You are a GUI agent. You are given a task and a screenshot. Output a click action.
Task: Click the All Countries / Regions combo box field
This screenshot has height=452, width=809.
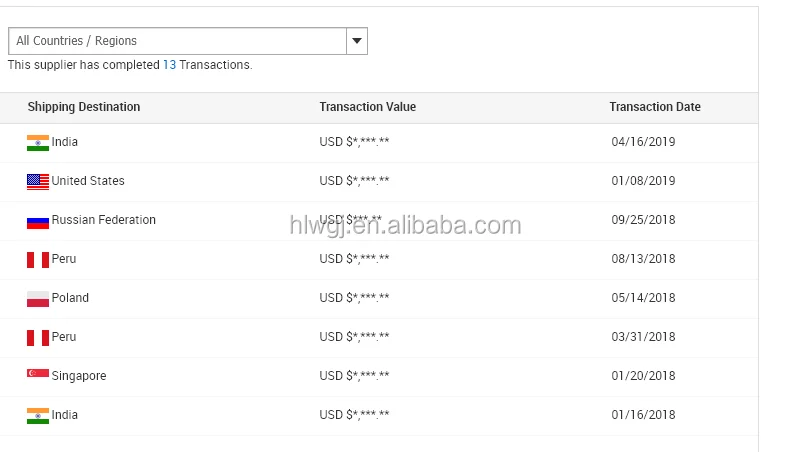[x=188, y=41]
